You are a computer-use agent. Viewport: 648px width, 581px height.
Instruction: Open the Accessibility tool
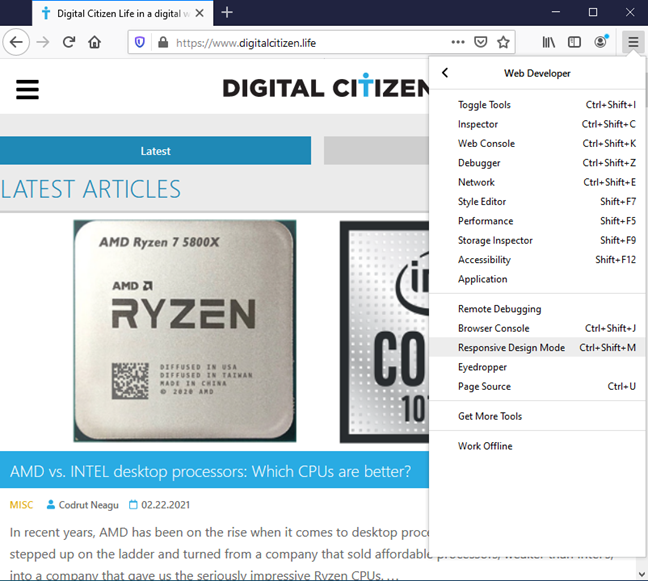pos(537,260)
